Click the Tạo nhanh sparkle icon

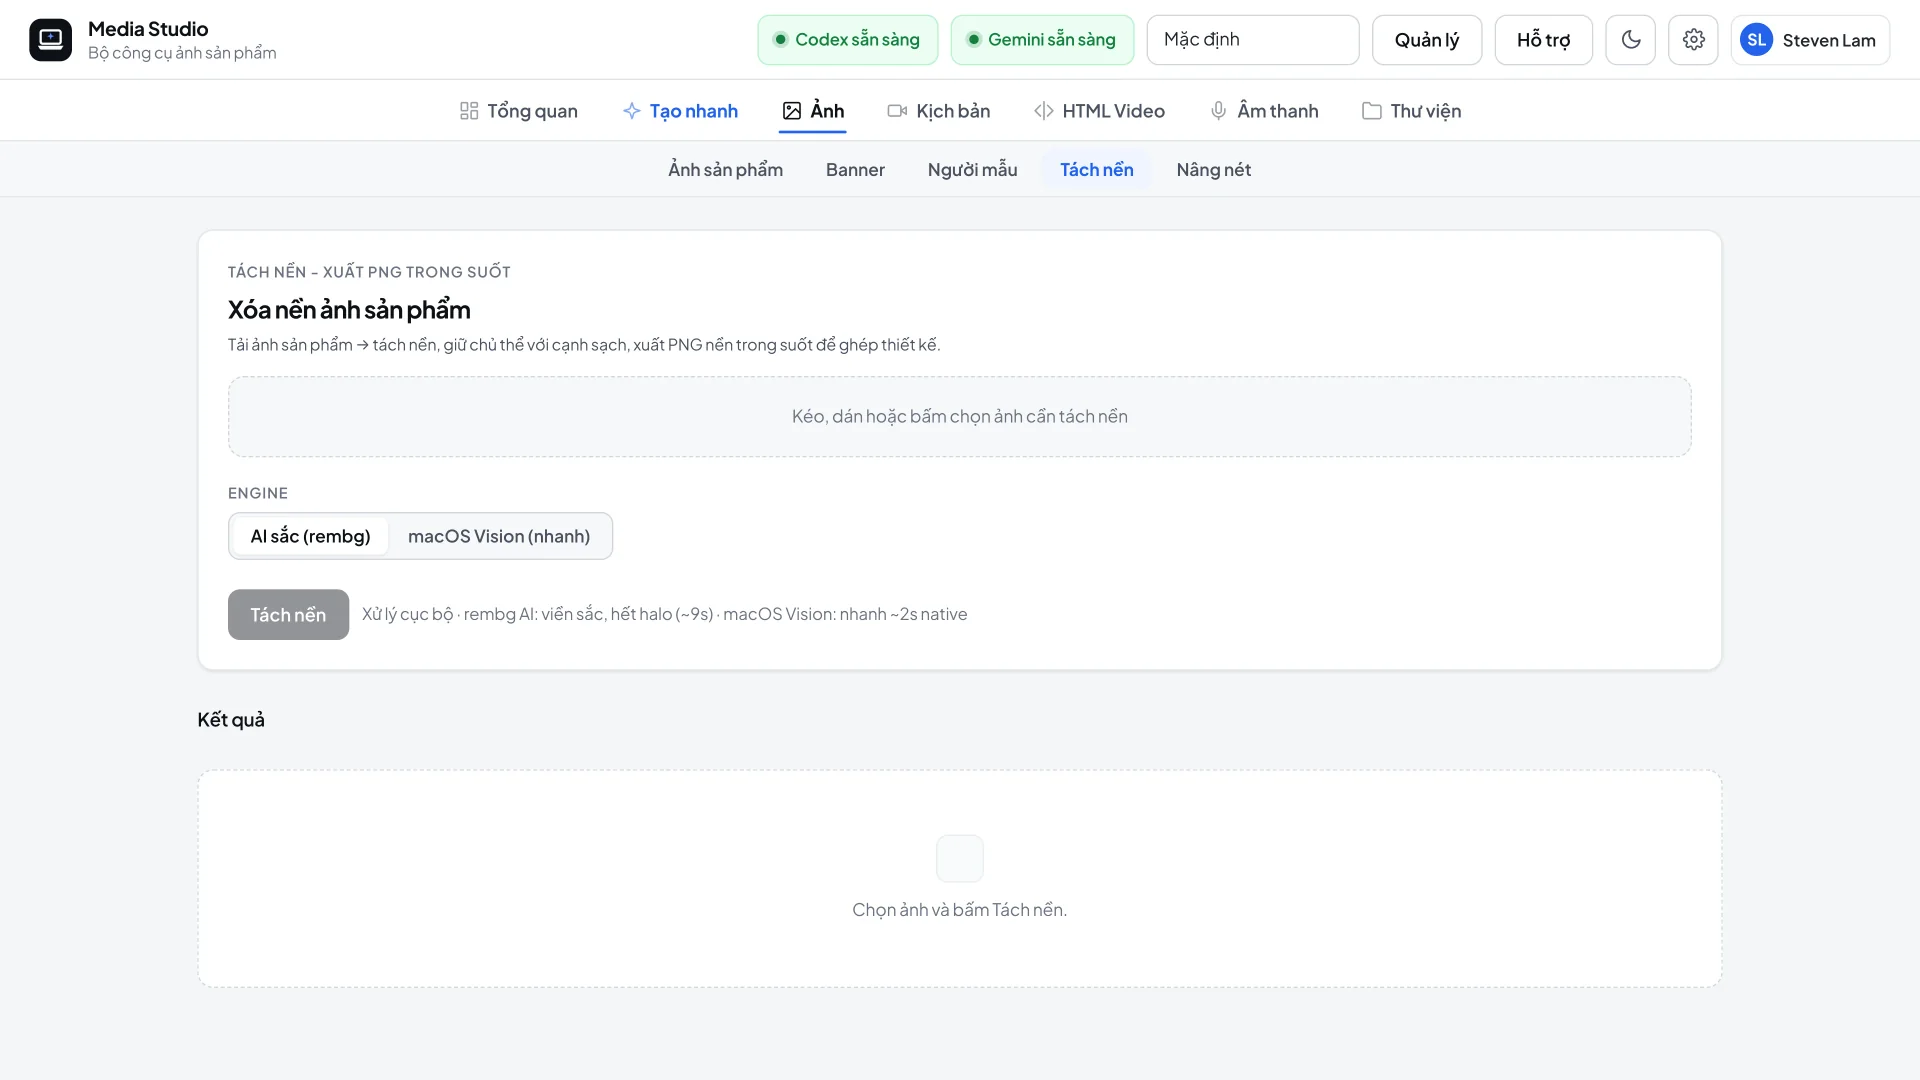632,111
